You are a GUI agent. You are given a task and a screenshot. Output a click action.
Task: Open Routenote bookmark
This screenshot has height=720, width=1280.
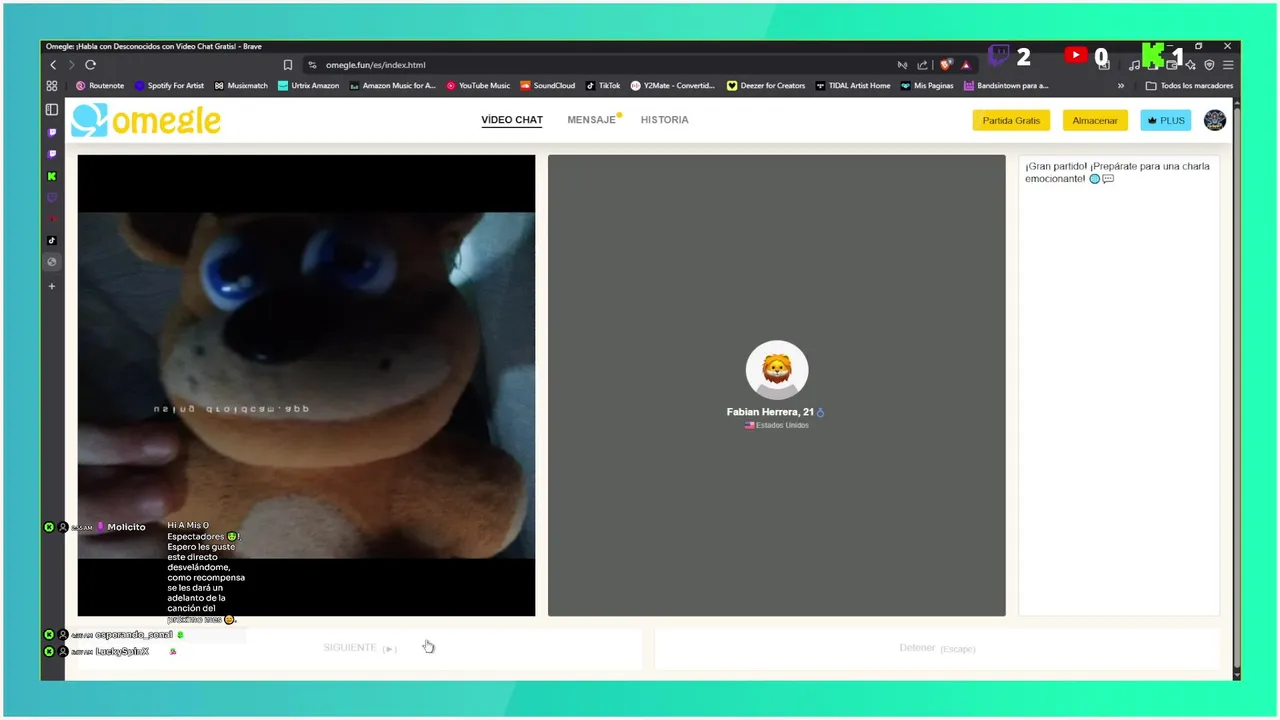coord(100,86)
